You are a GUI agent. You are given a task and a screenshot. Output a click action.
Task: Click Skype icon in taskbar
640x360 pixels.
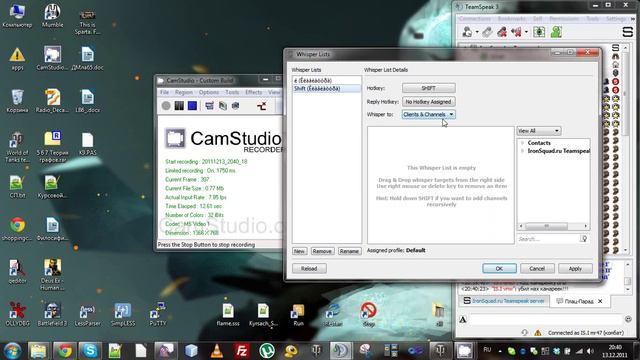[89, 351]
